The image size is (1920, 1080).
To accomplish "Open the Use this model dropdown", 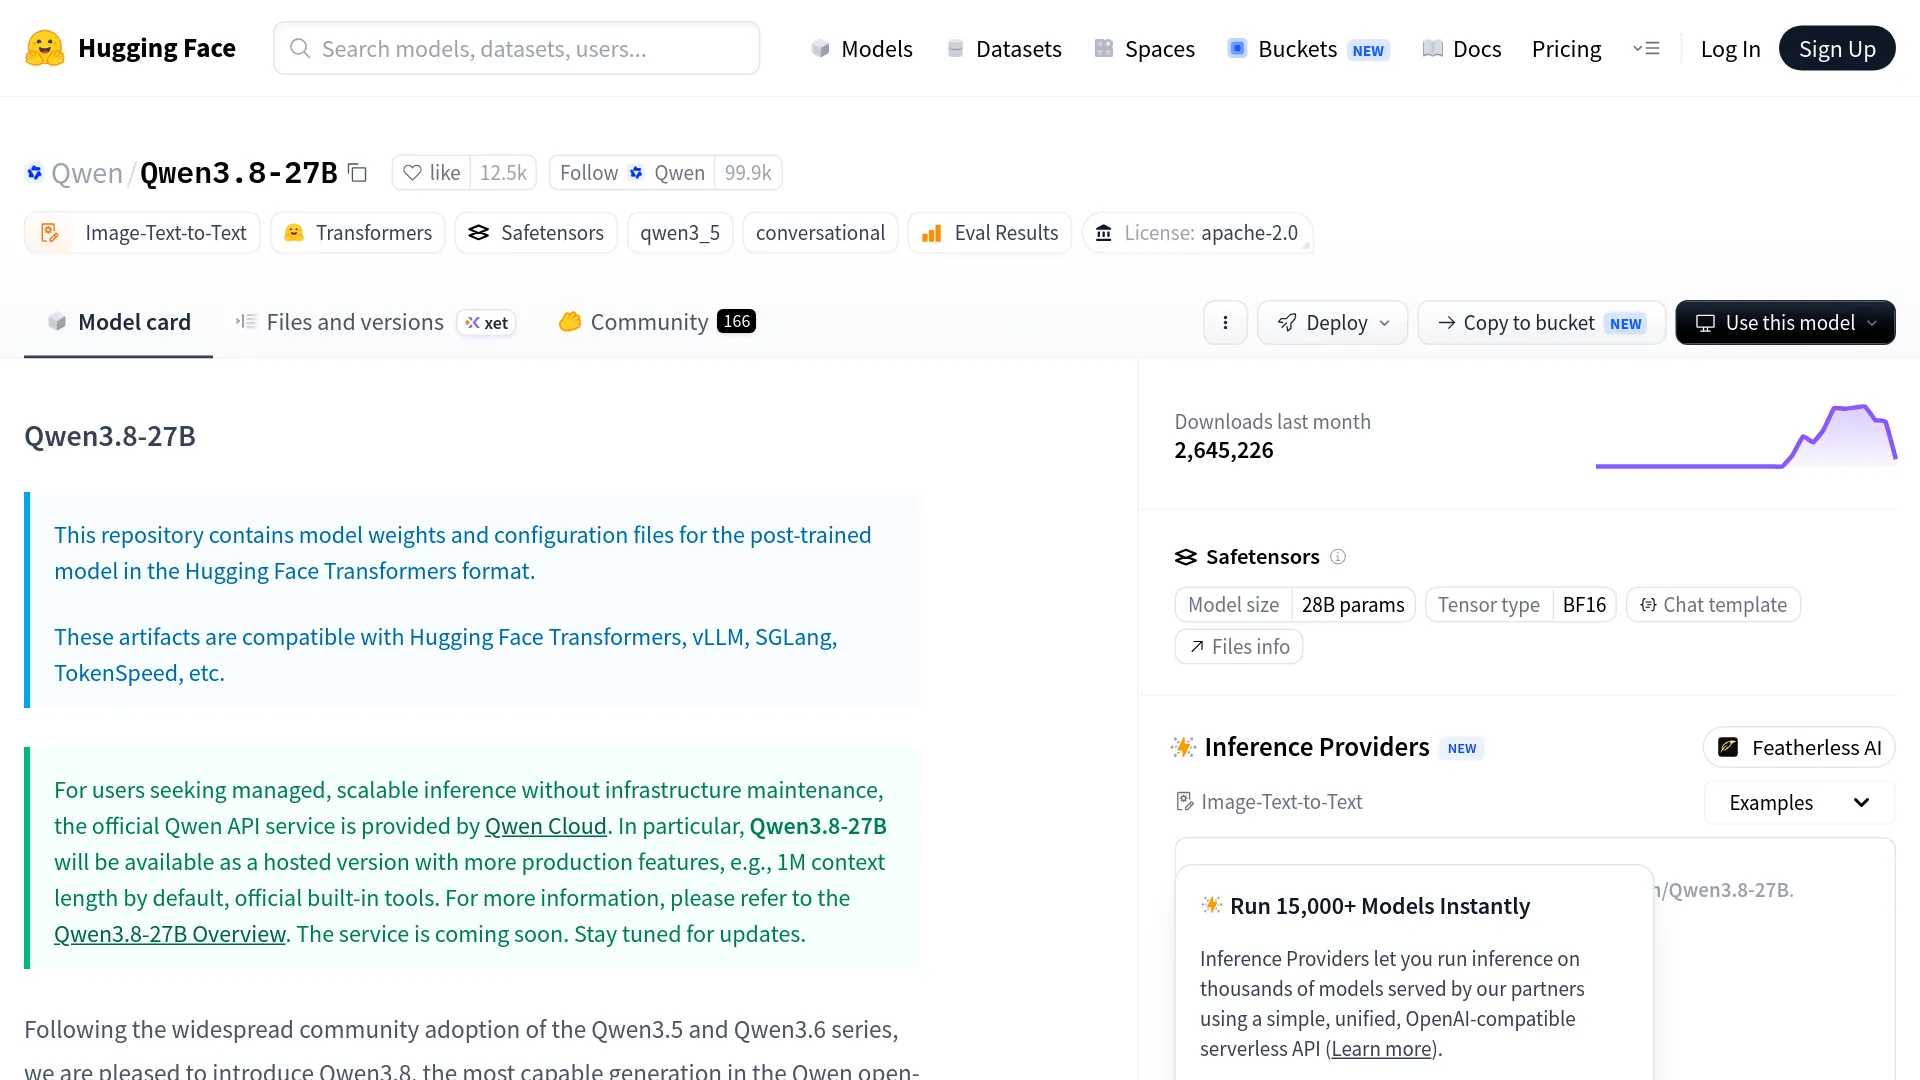I will pyautogui.click(x=1786, y=322).
